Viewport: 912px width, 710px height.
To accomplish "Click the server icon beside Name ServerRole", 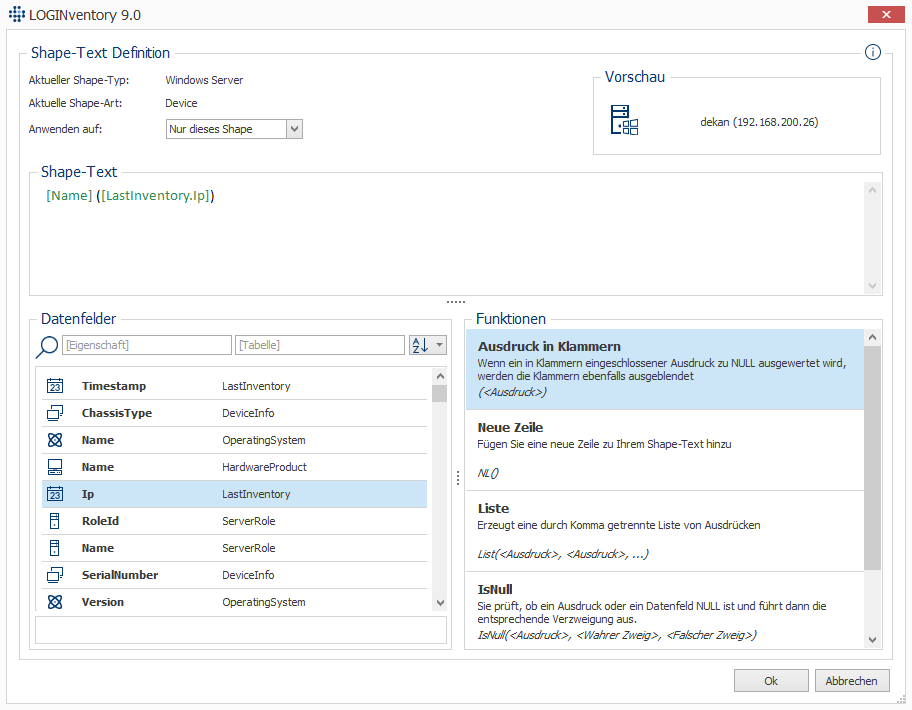I will point(55,548).
